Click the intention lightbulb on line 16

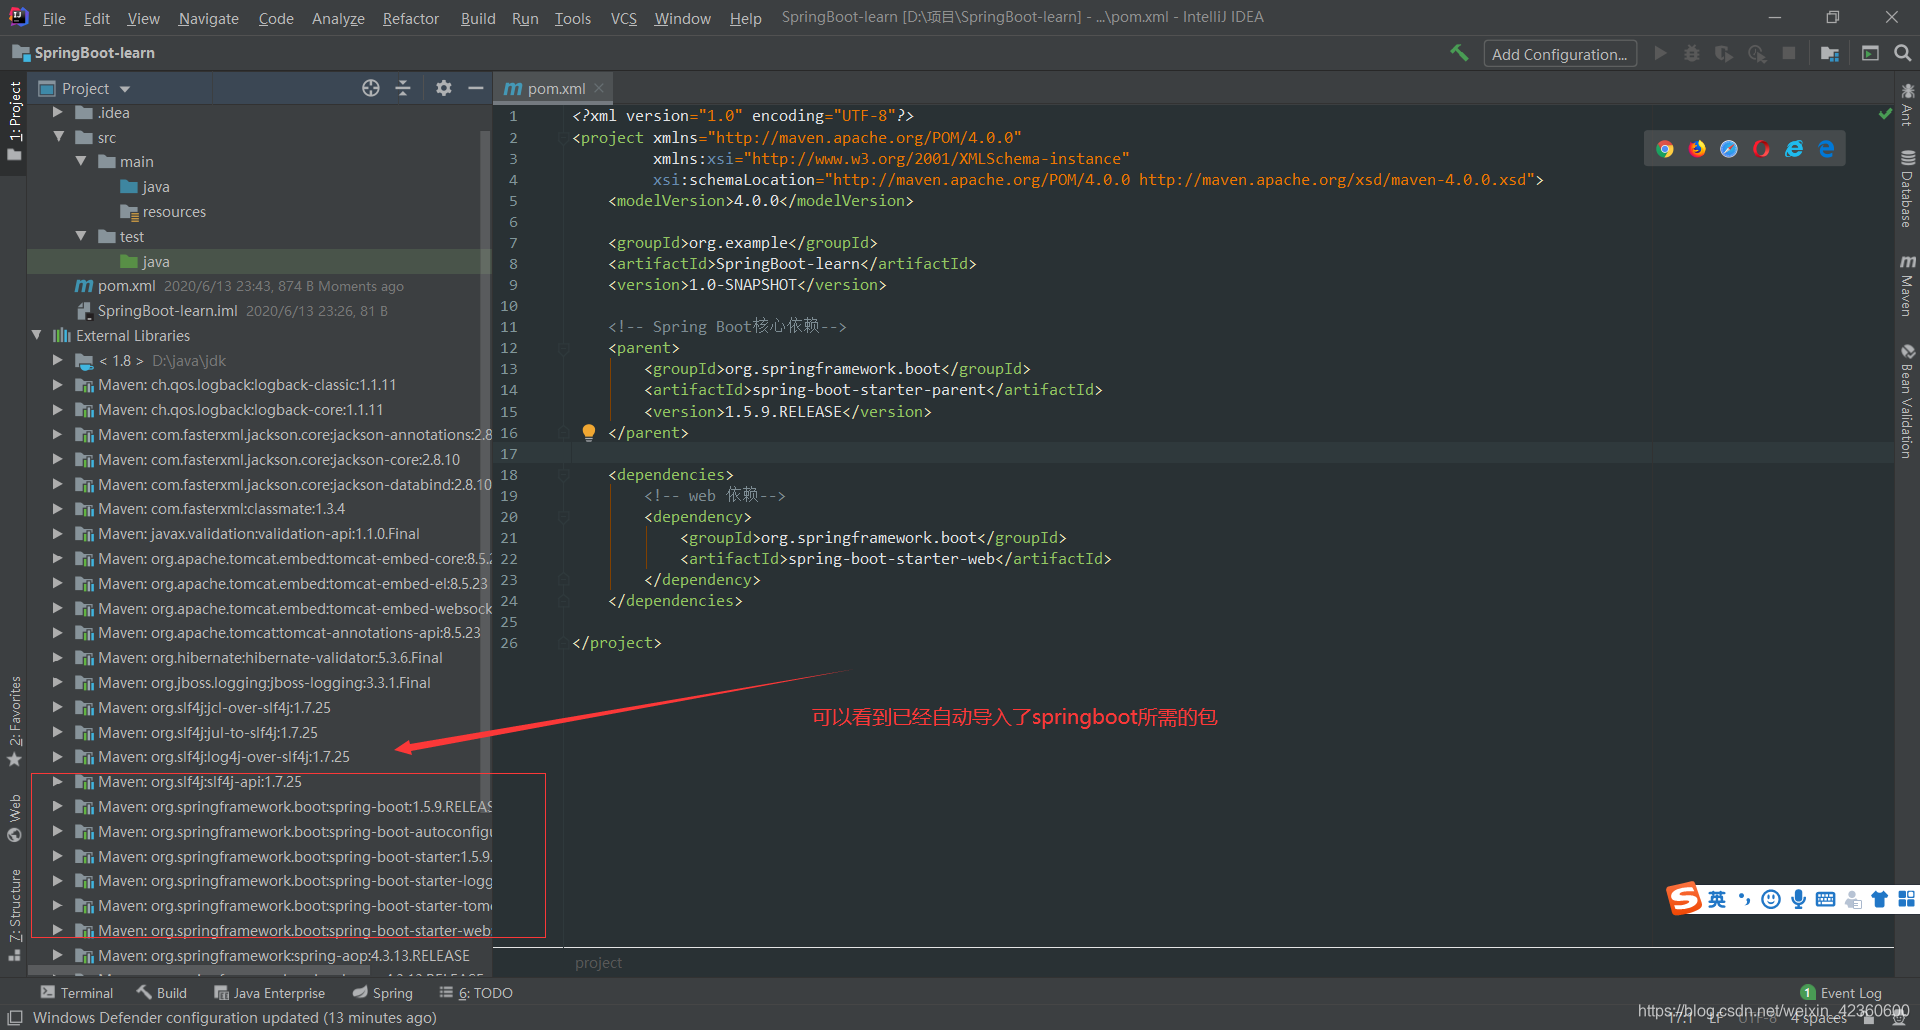coord(589,433)
